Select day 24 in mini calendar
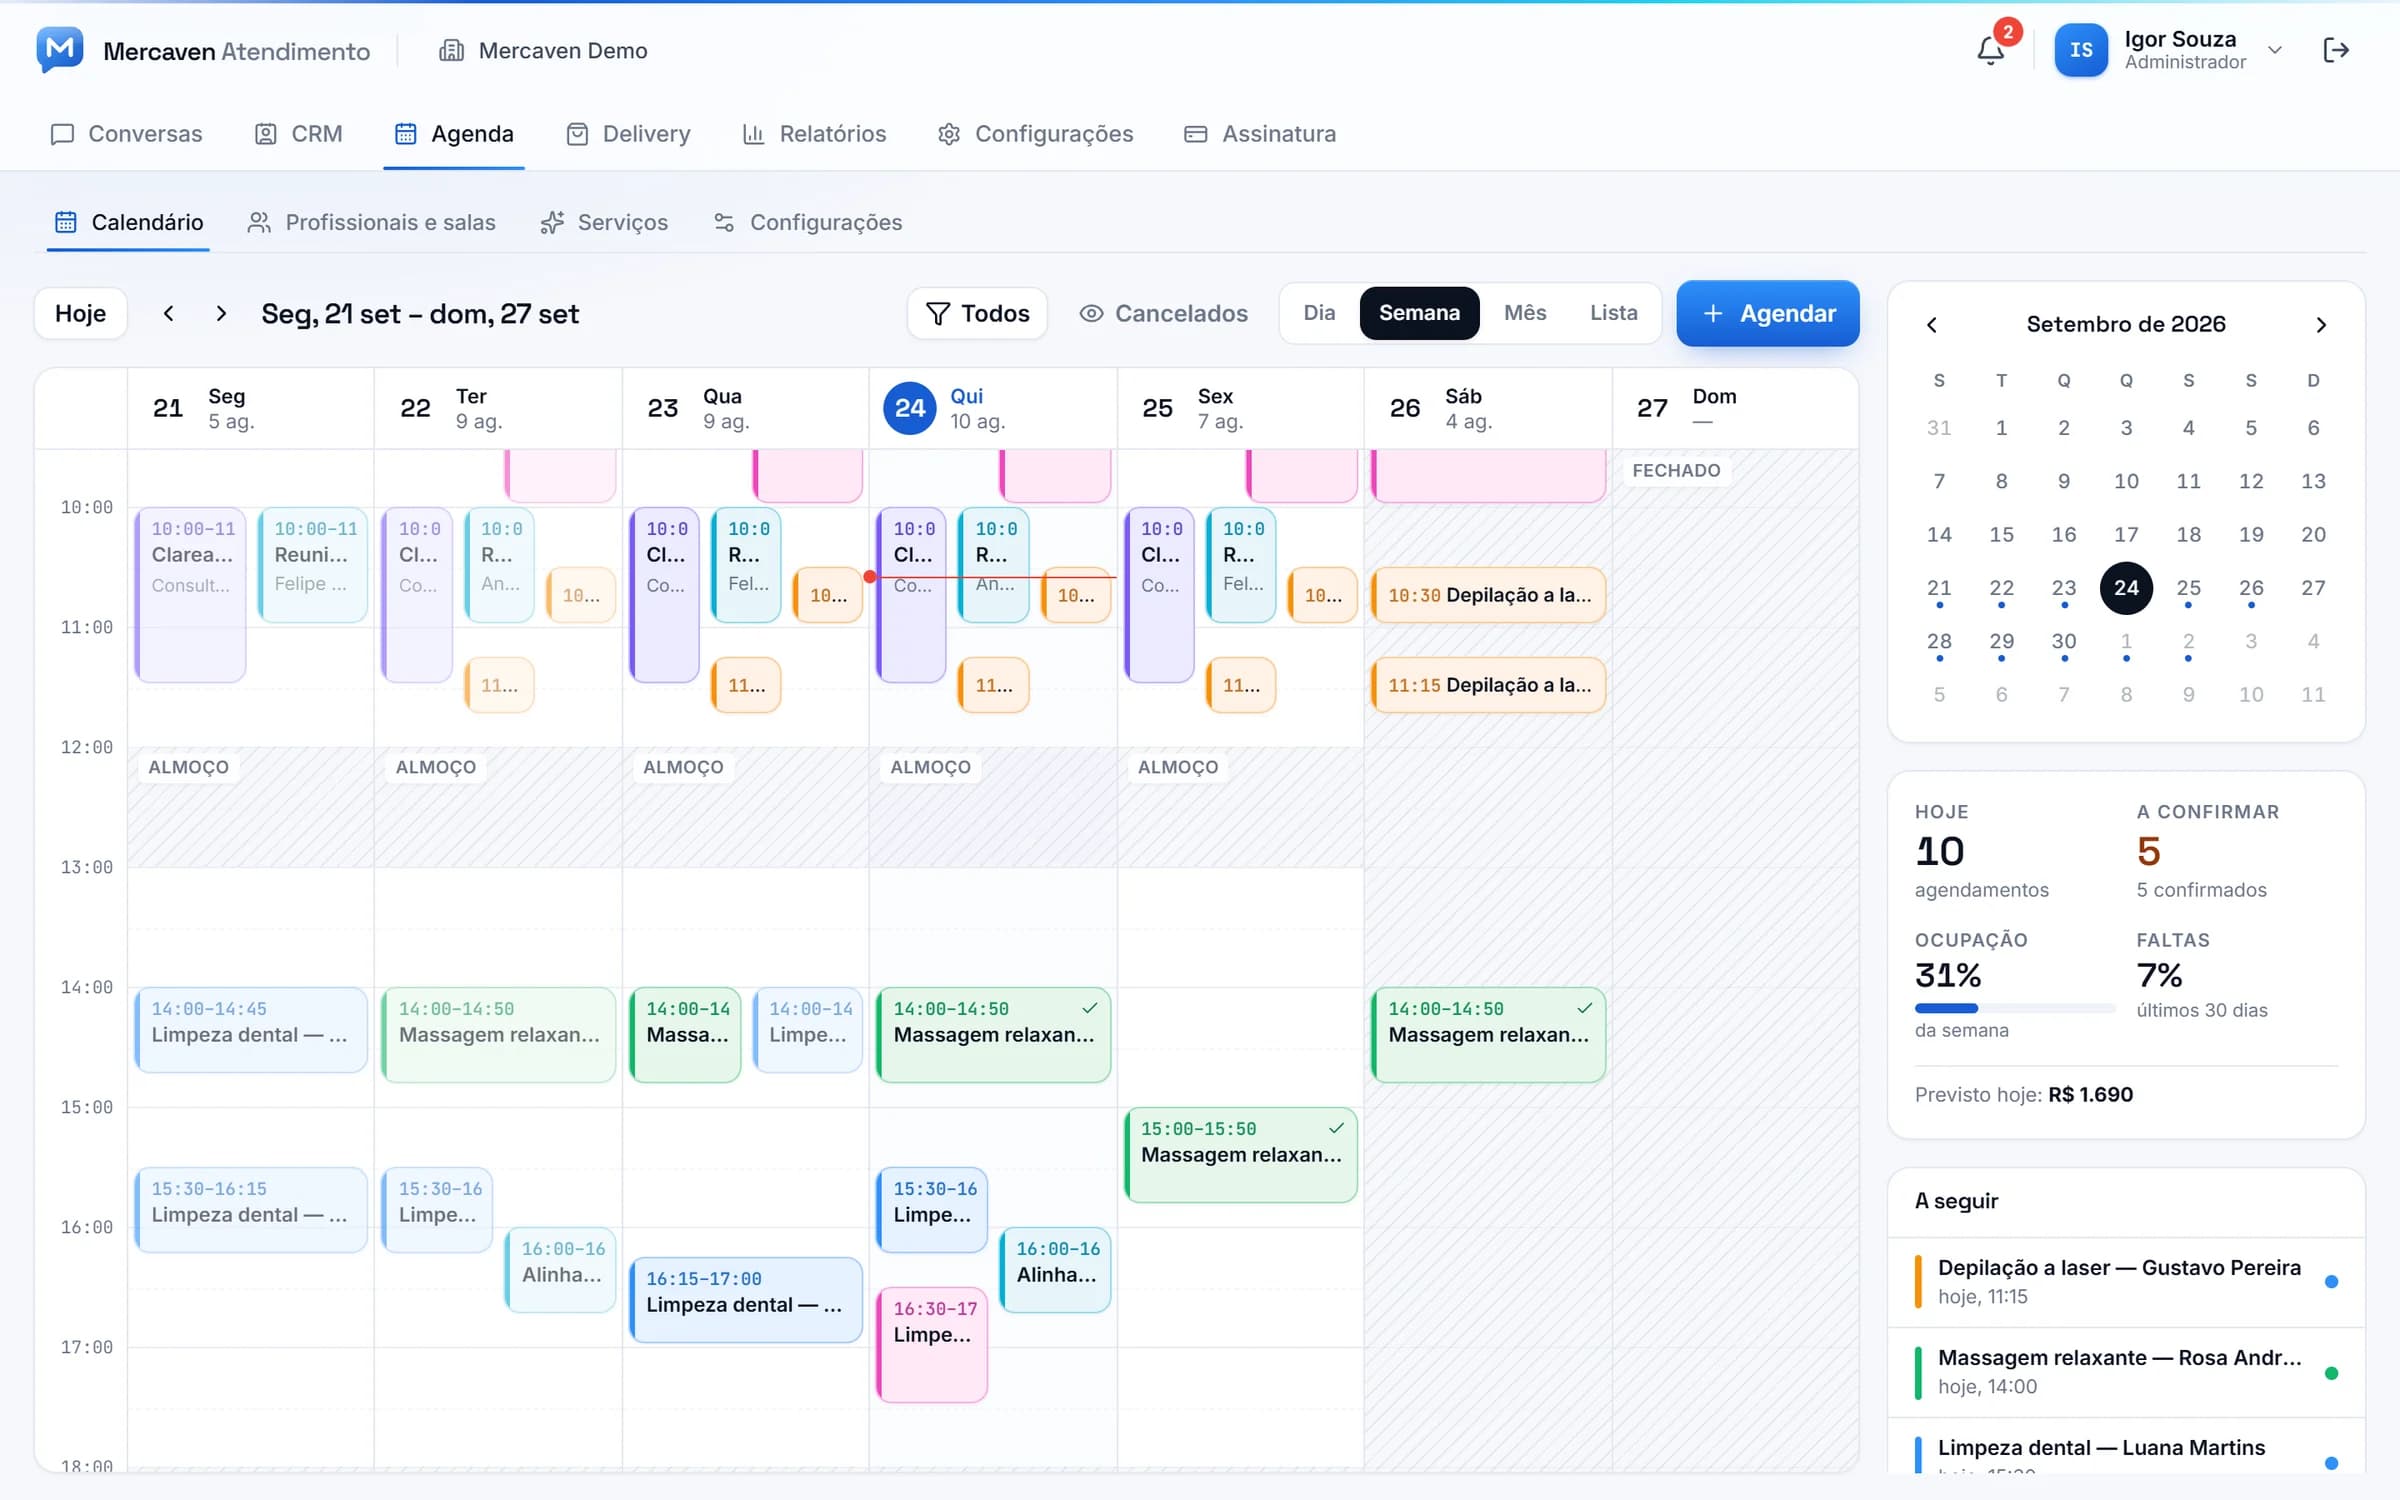 (2126, 588)
